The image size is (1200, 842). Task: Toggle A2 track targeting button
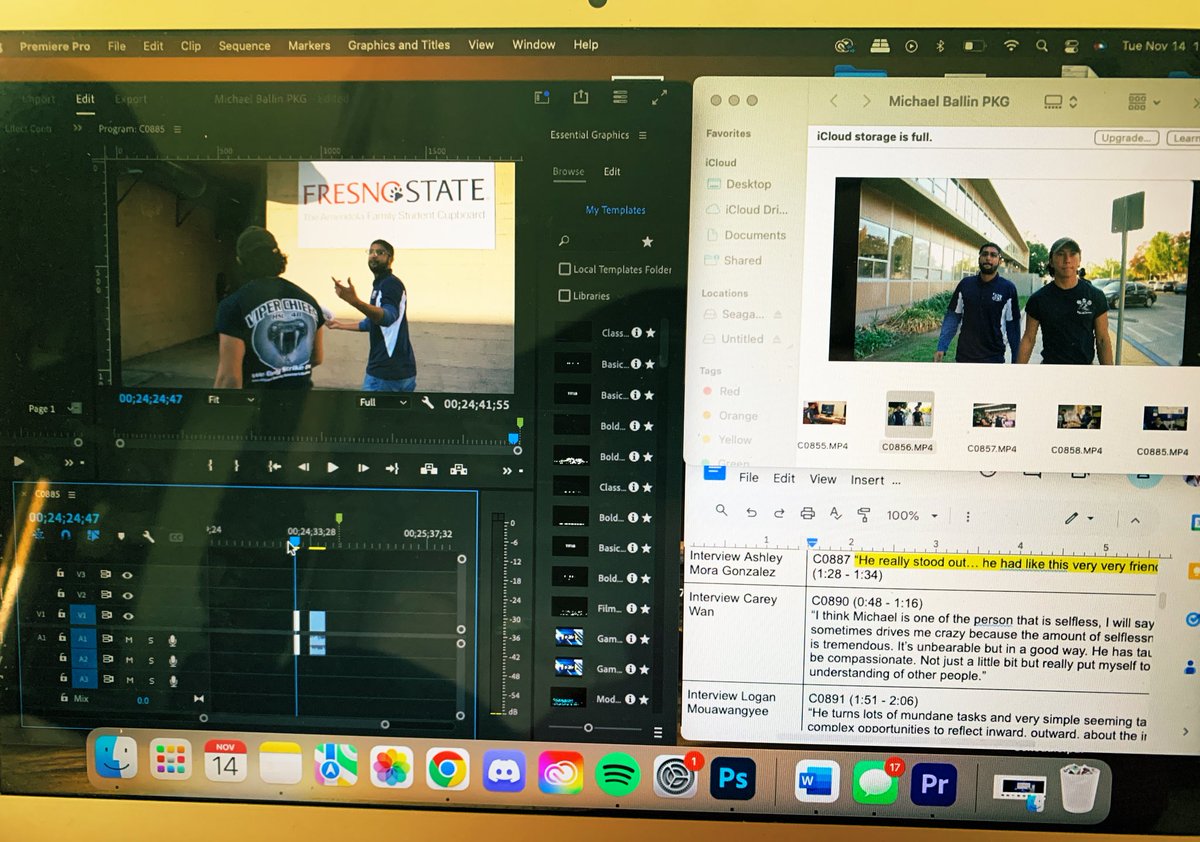83,659
